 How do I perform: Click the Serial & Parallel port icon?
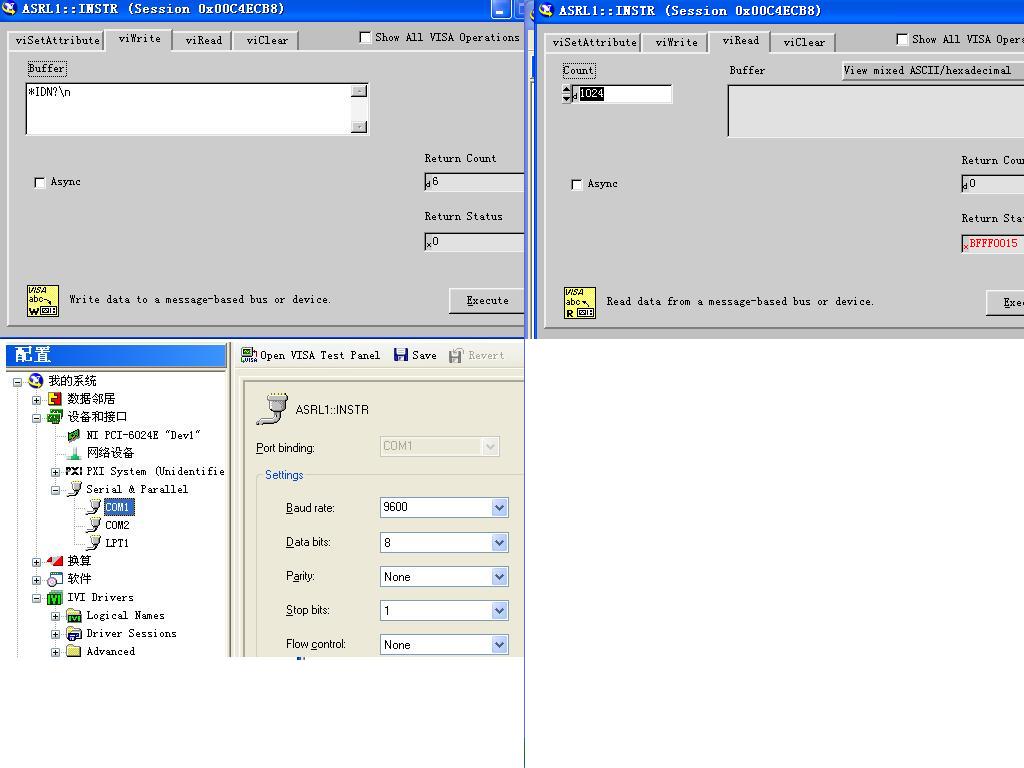tap(74, 488)
